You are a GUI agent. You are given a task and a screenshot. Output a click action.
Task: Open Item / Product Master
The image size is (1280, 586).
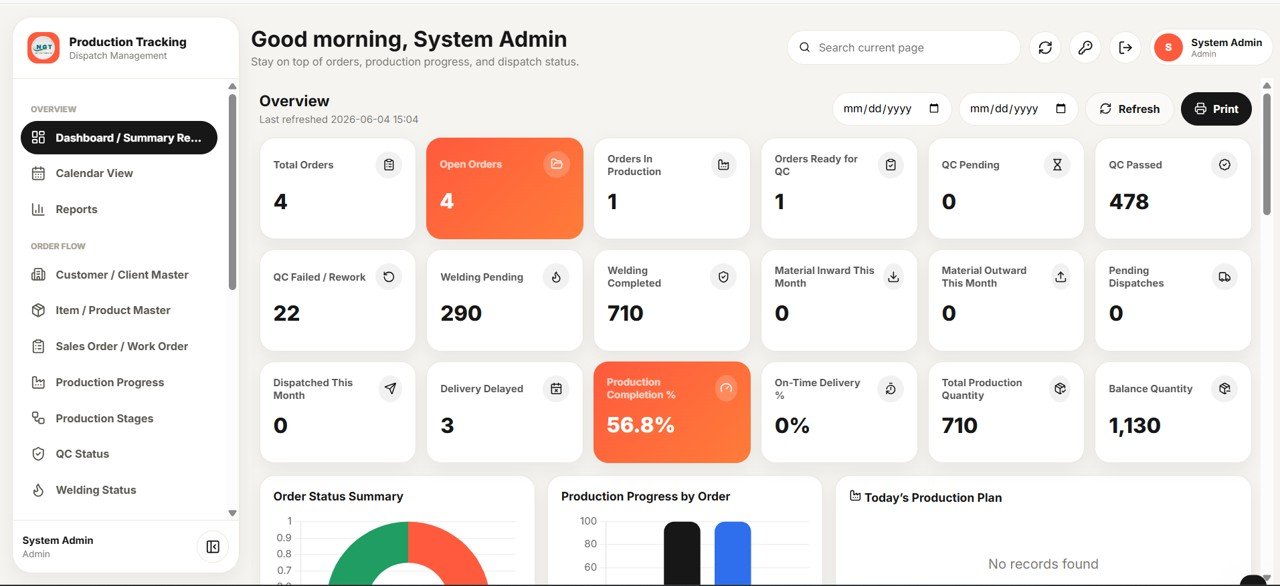point(119,310)
